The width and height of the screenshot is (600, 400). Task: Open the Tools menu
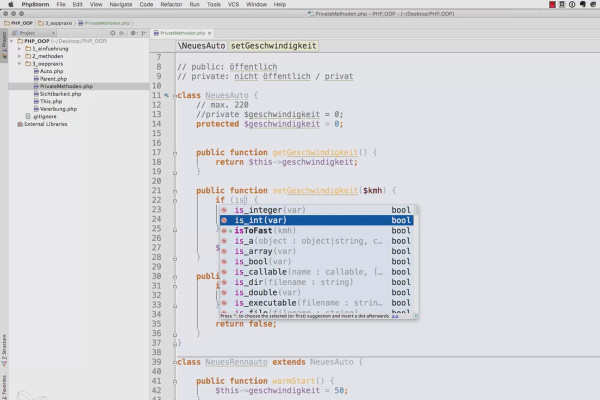coord(214,5)
